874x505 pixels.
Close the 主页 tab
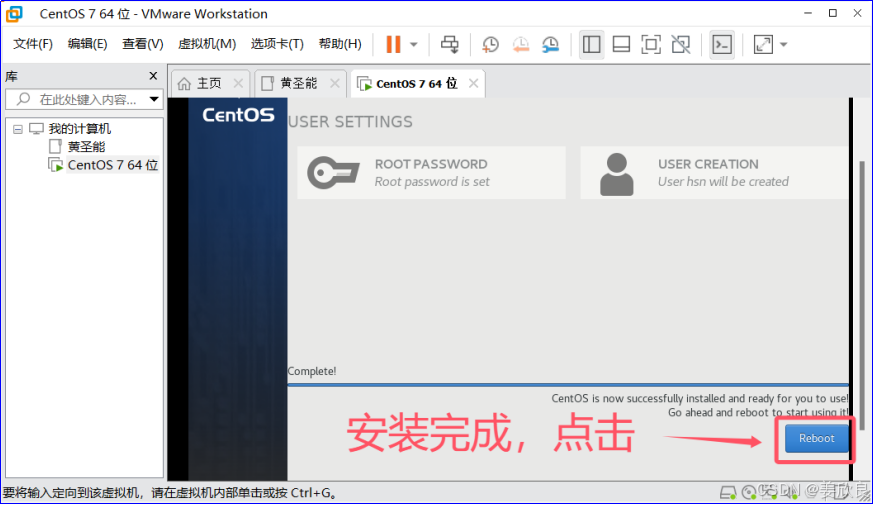[x=238, y=83]
